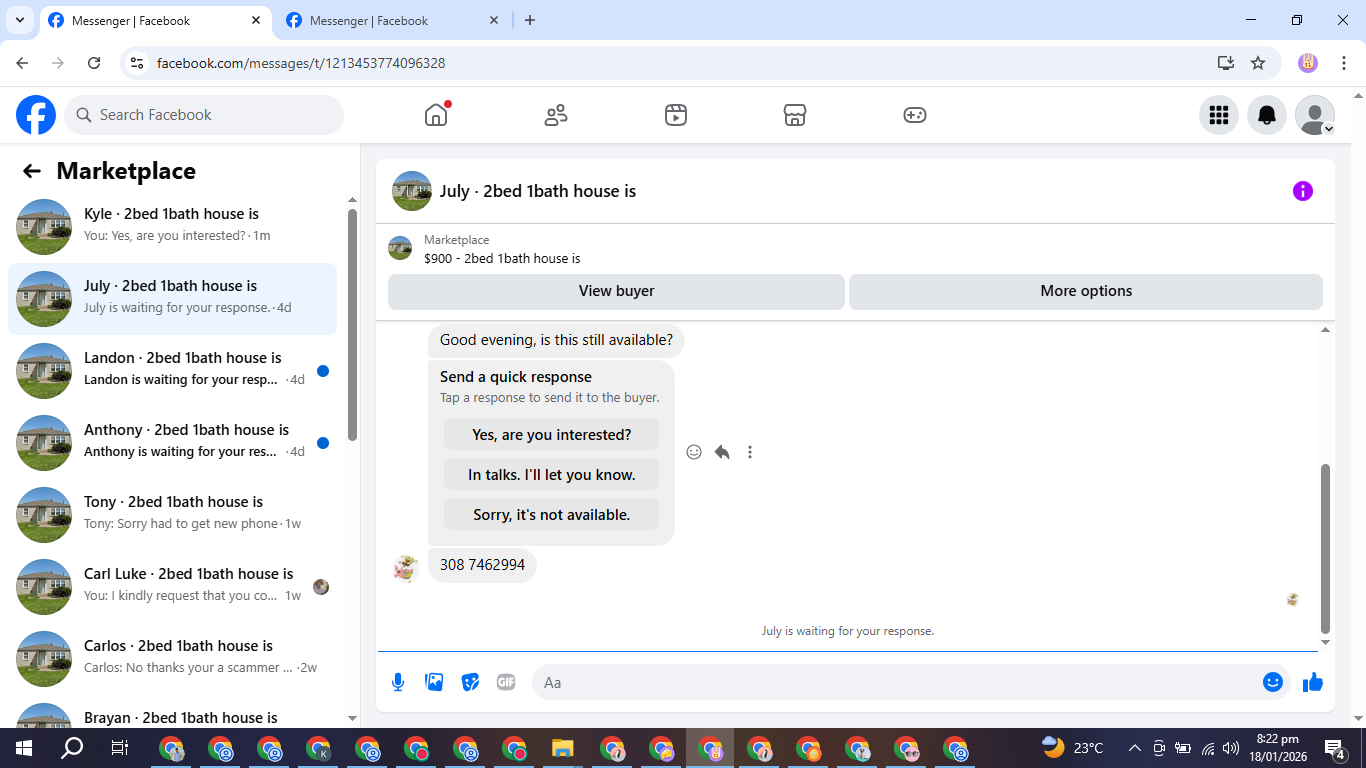Screen dimensions: 1366x768
Task: Open Chrome three-dot menu
Action: [x=1345, y=63]
